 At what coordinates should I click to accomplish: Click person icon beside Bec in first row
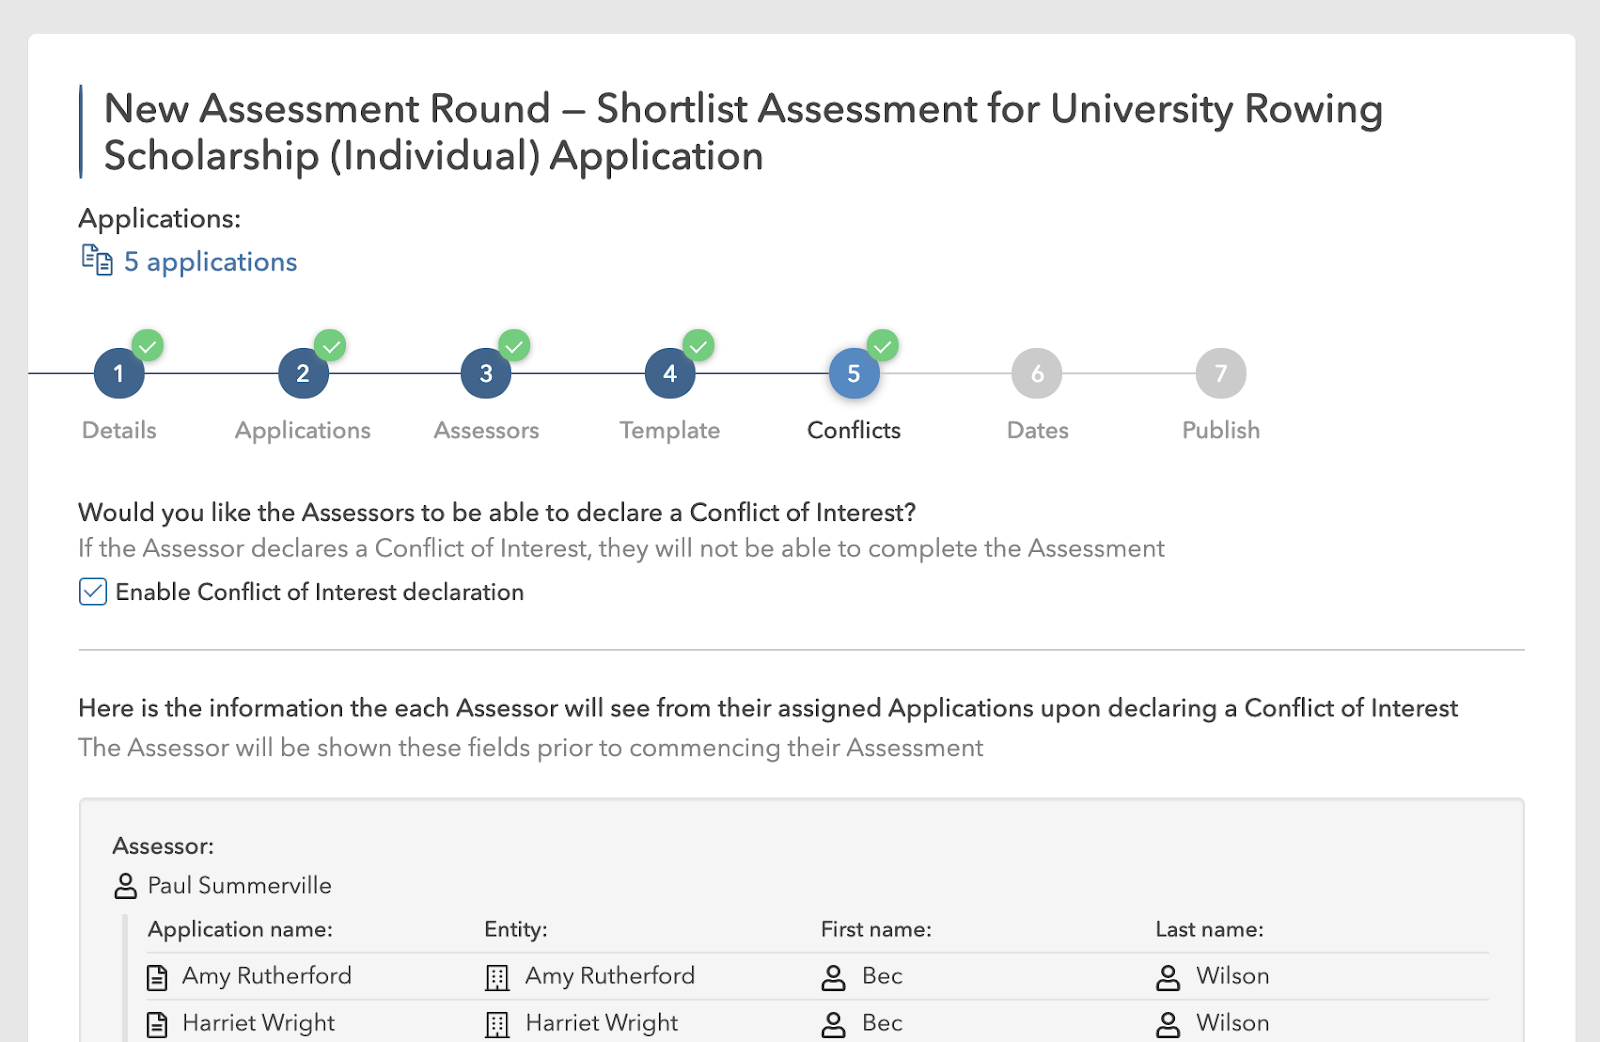(833, 977)
